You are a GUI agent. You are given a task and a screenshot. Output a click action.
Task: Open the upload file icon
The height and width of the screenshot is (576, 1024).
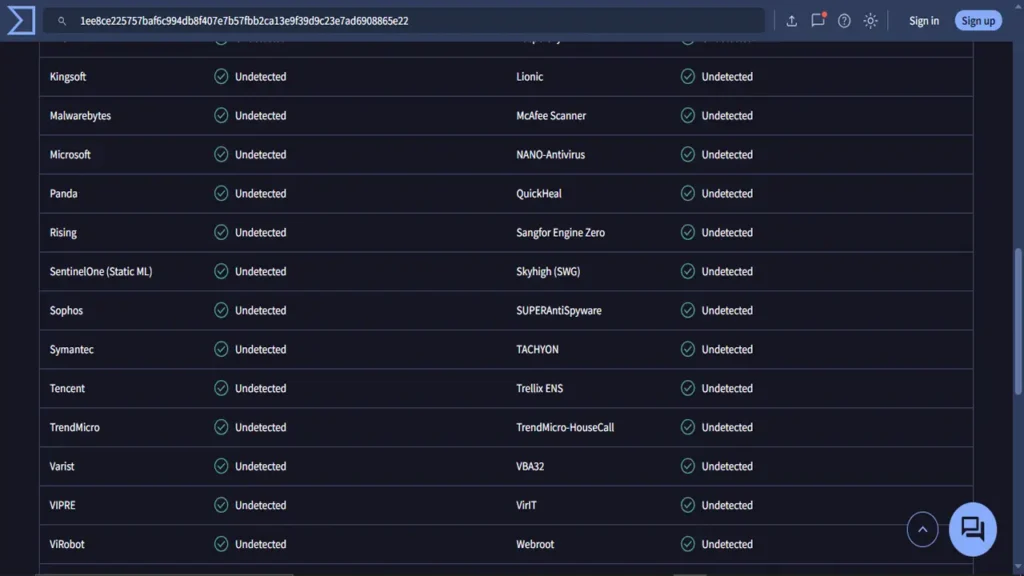791,21
